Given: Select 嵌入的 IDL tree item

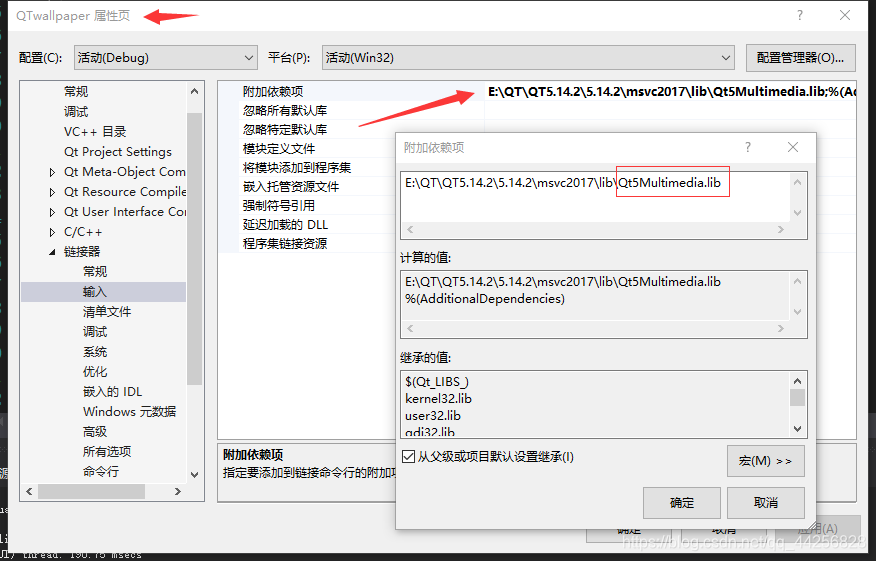Looking at the screenshot, I should [112, 392].
